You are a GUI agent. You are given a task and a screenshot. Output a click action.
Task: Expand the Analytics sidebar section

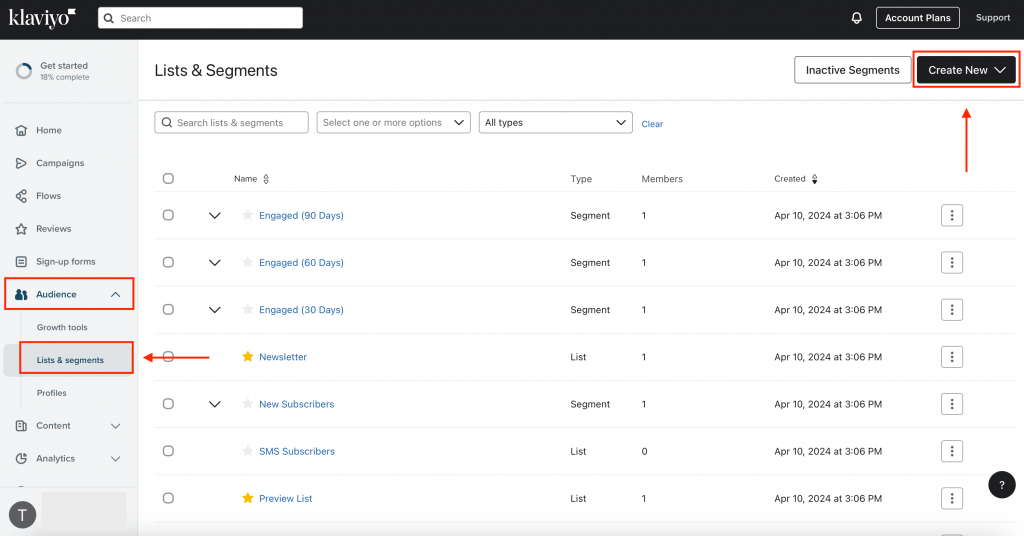pyautogui.click(x=116, y=458)
